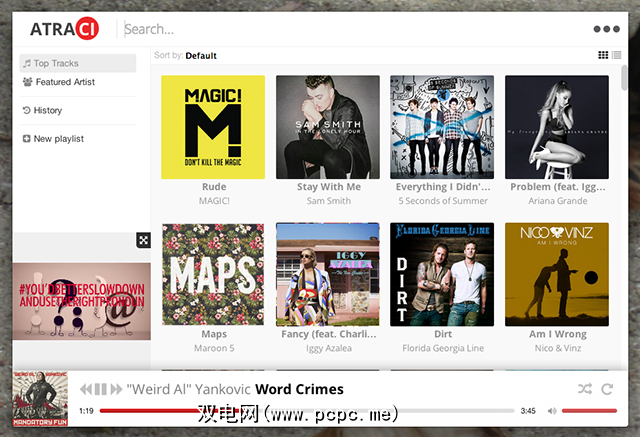The image size is (640, 437).
Task: Open the three-dot options menu
Action: [x=607, y=29]
